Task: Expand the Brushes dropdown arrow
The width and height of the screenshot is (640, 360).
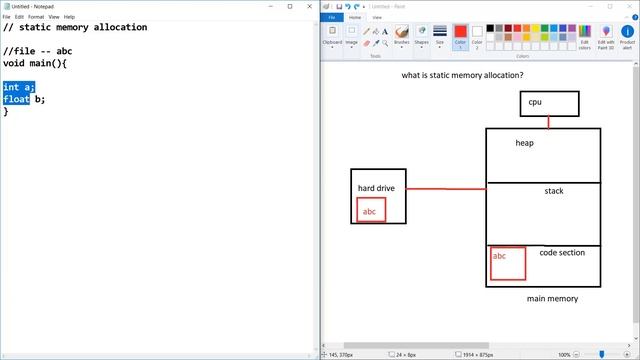Action: 402,47
